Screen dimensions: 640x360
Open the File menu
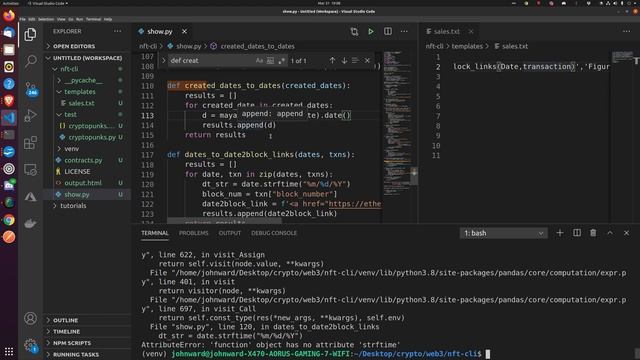(x=22, y=19)
